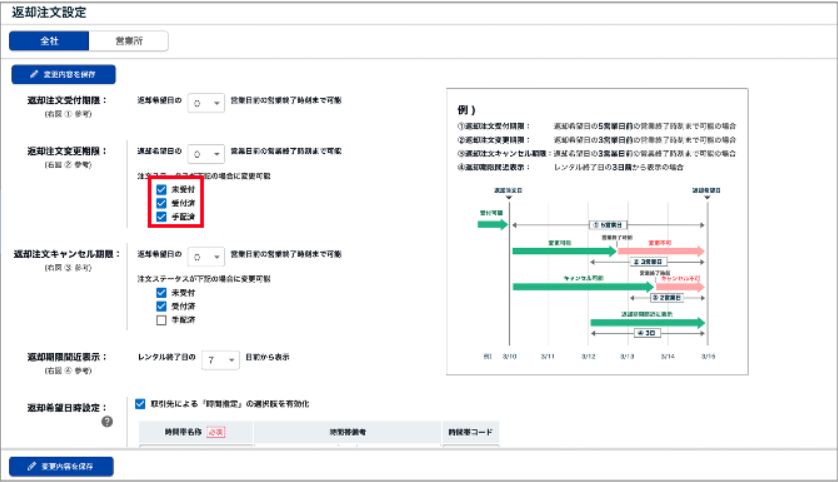The image size is (838, 482).
Task: Click the pencil icon on the bottom 変更内容を保存 button
Action: point(32,467)
